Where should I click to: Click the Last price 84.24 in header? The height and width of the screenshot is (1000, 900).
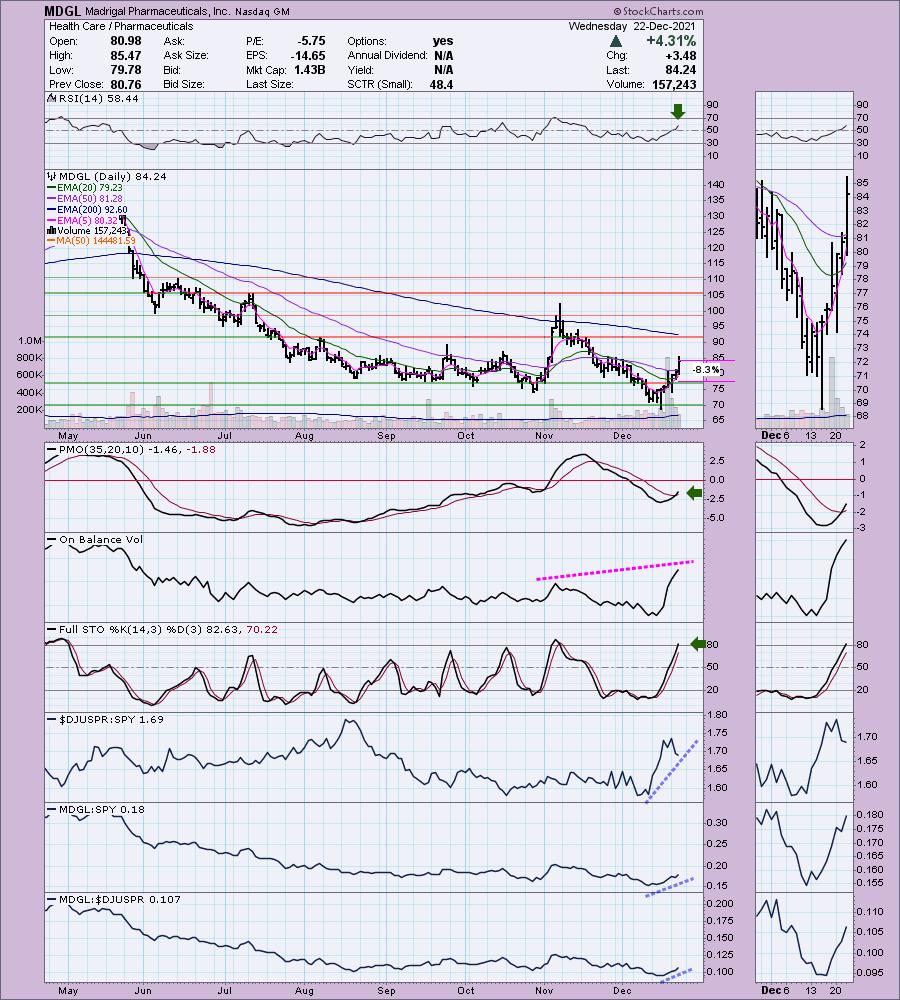click(681, 70)
